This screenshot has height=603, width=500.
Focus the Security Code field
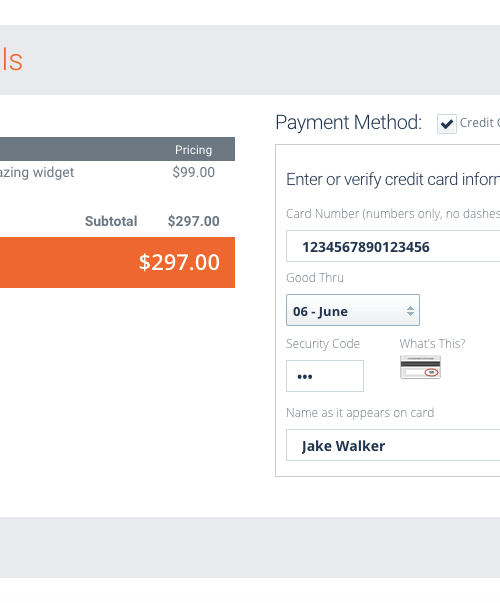[325, 376]
